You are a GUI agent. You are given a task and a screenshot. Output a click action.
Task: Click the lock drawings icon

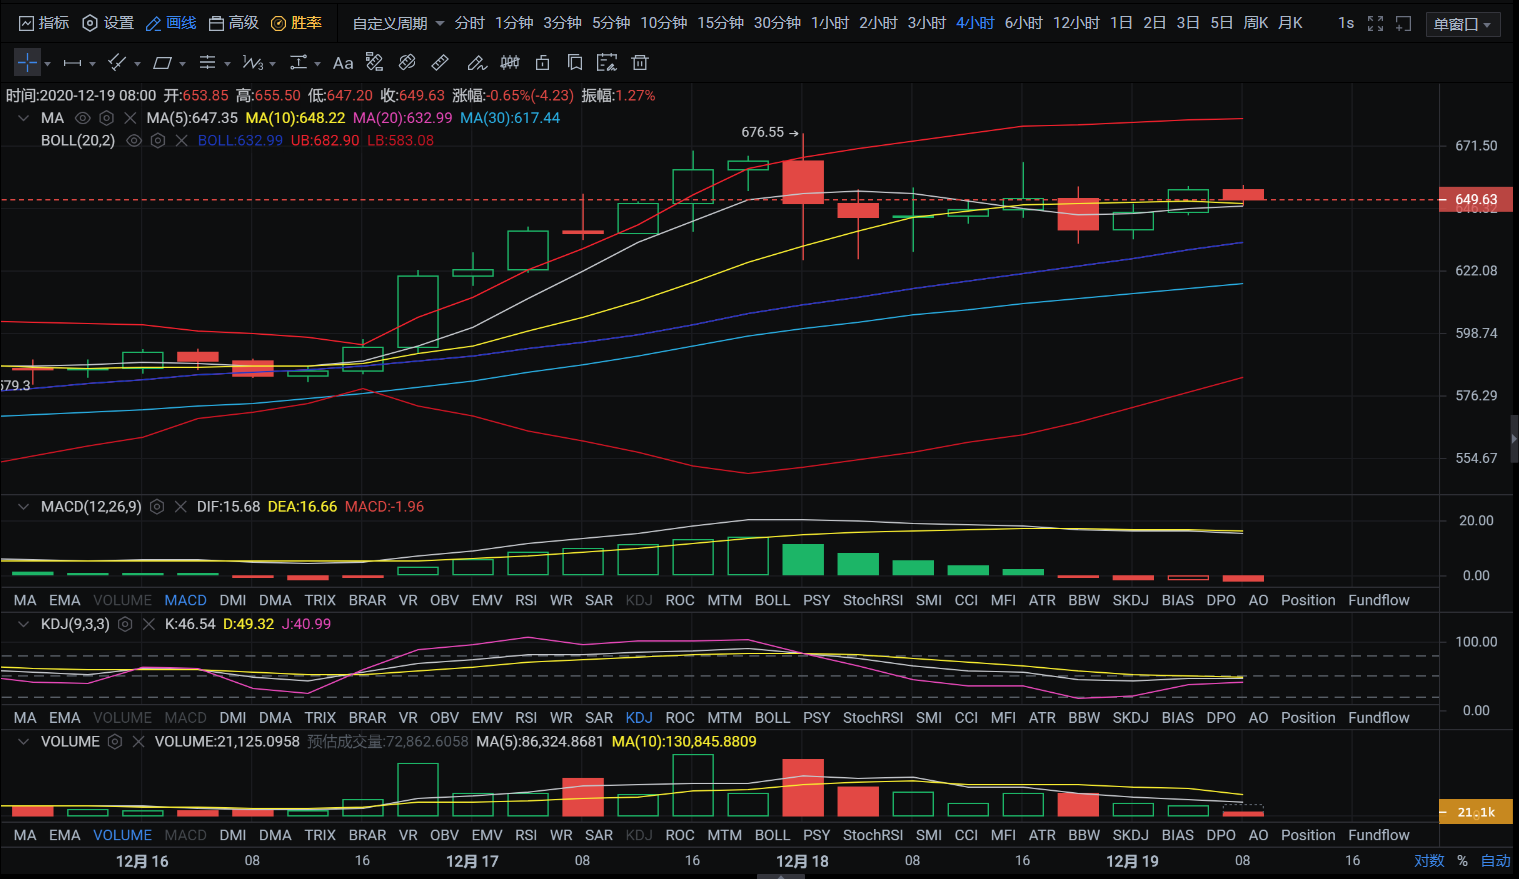point(543,63)
